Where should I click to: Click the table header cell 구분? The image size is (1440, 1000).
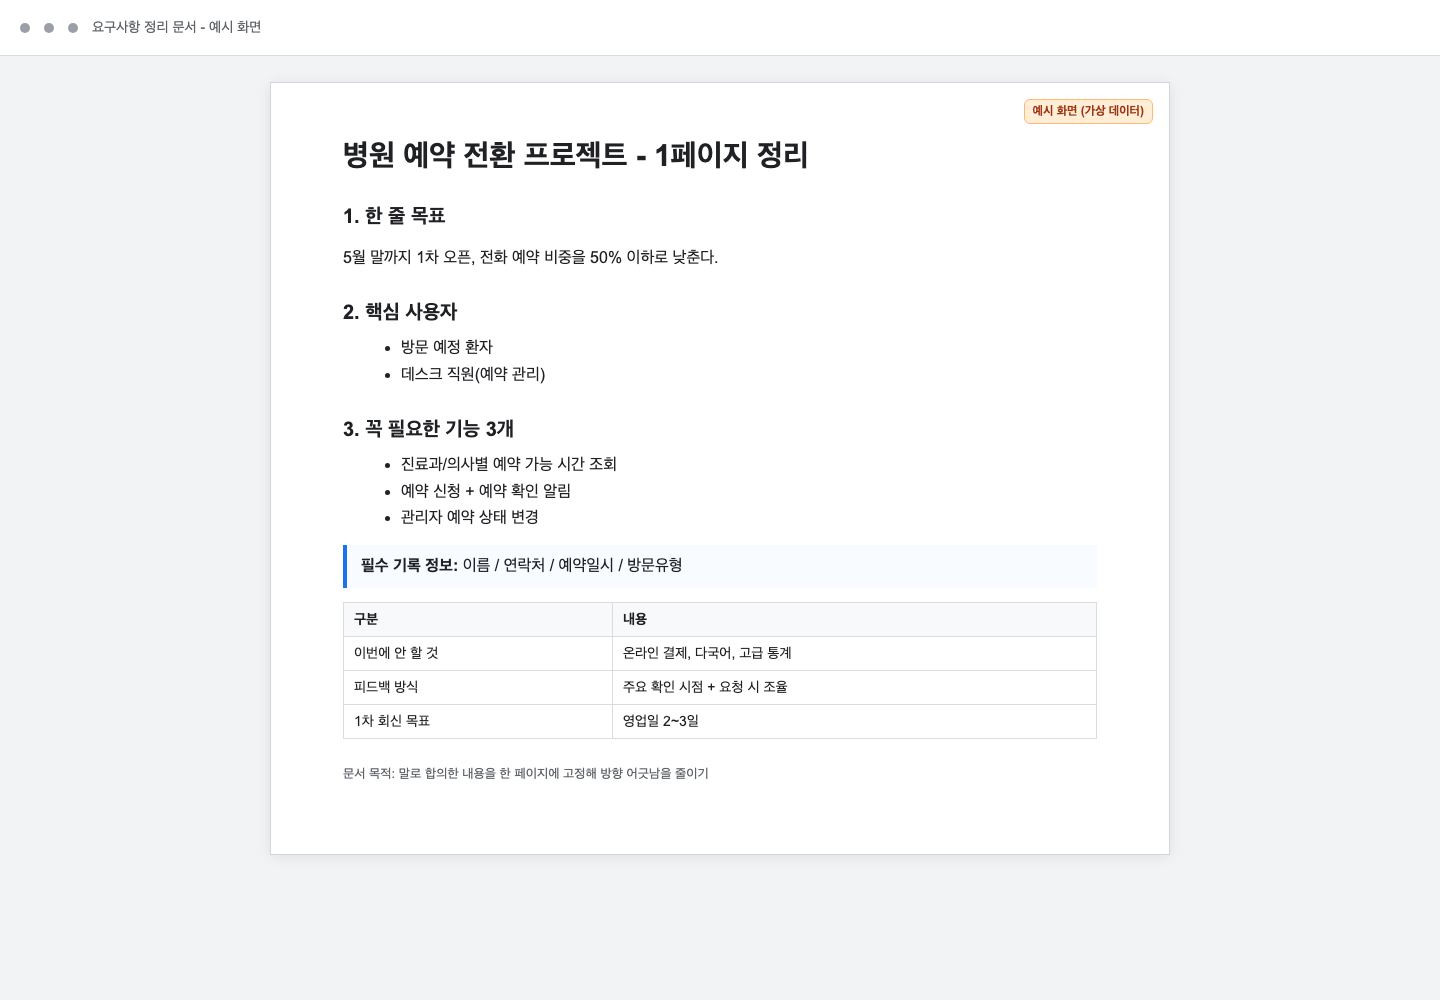[x=365, y=619]
